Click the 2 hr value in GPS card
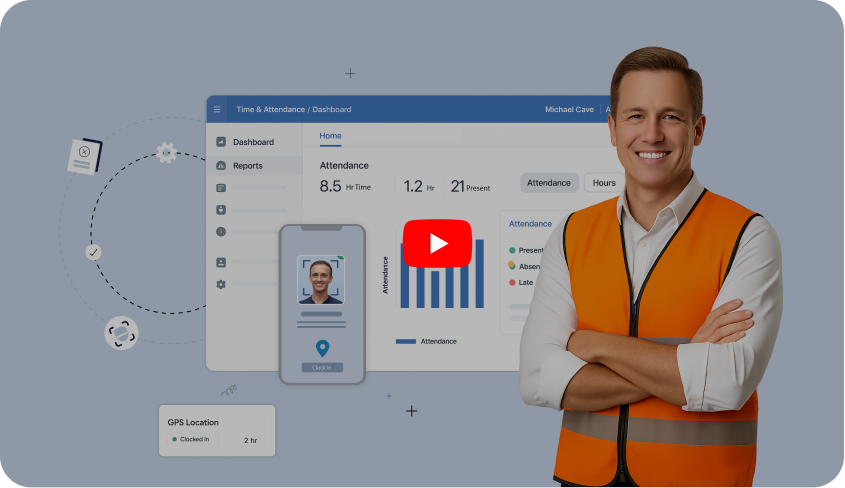The height and width of the screenshot is (488, 845). pyautogui.click(x=251, y=440)
